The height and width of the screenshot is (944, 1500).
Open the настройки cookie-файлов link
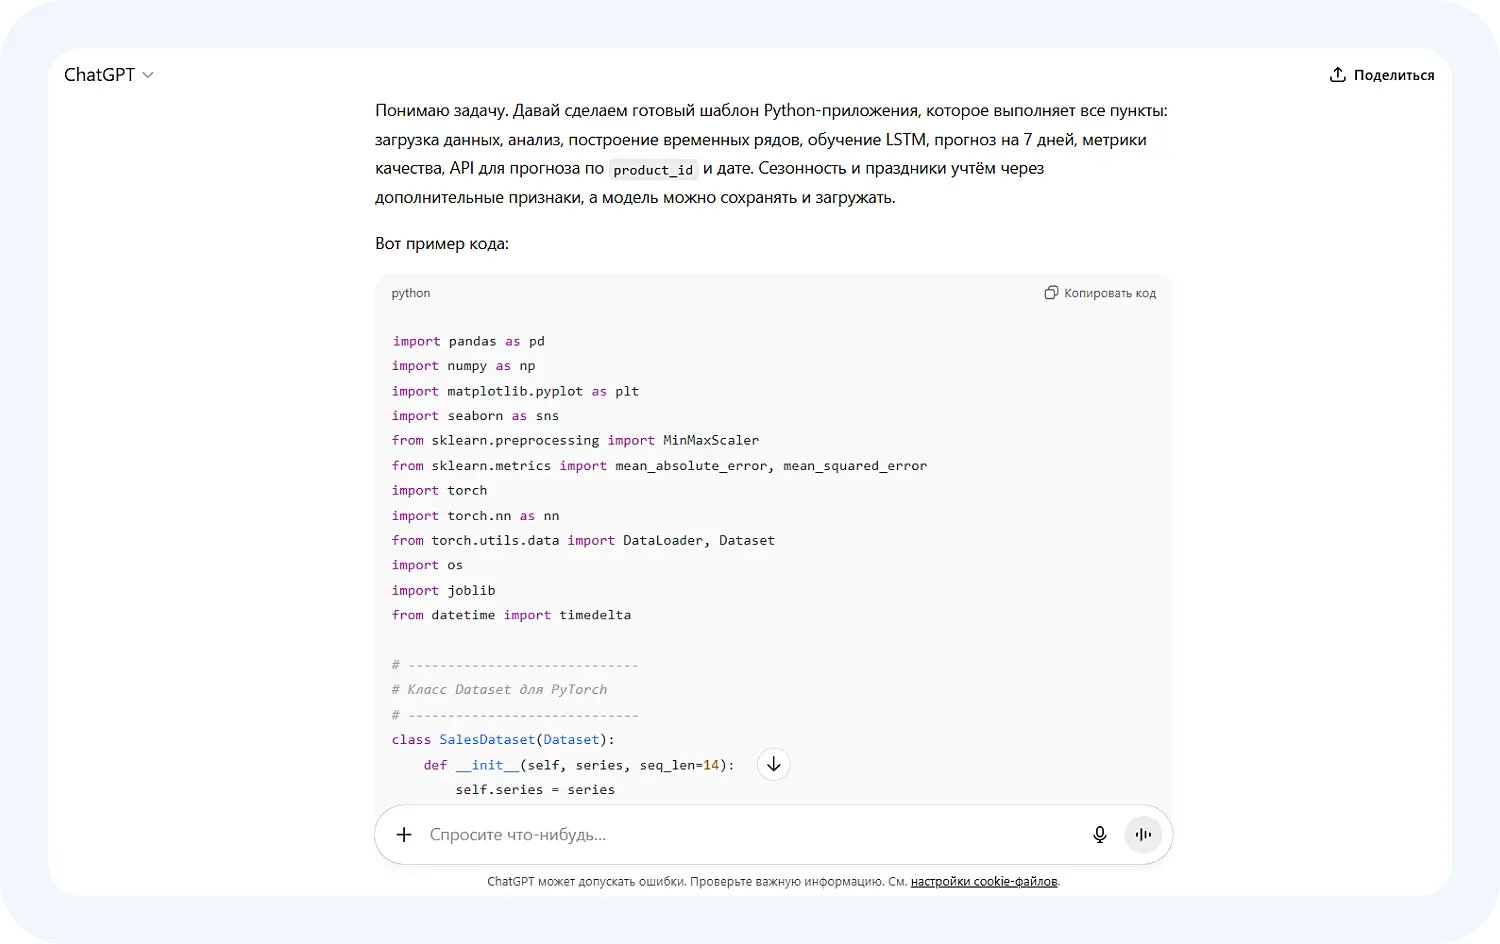(x=984, y=881)
